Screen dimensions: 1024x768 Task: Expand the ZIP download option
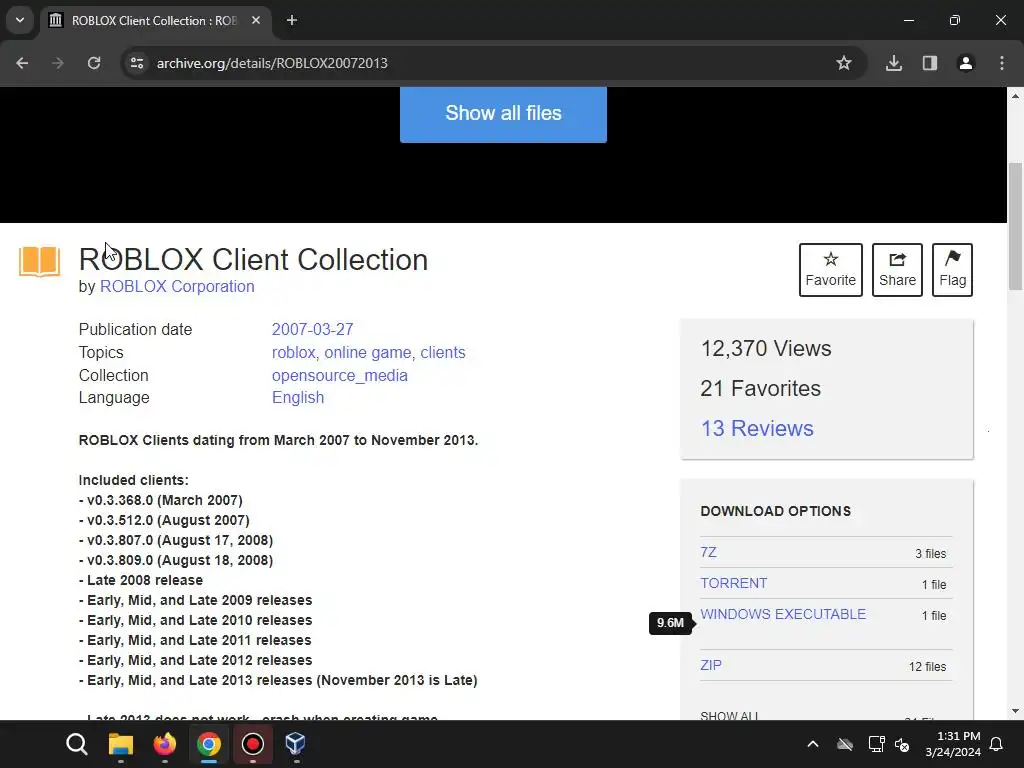(711, 665)
